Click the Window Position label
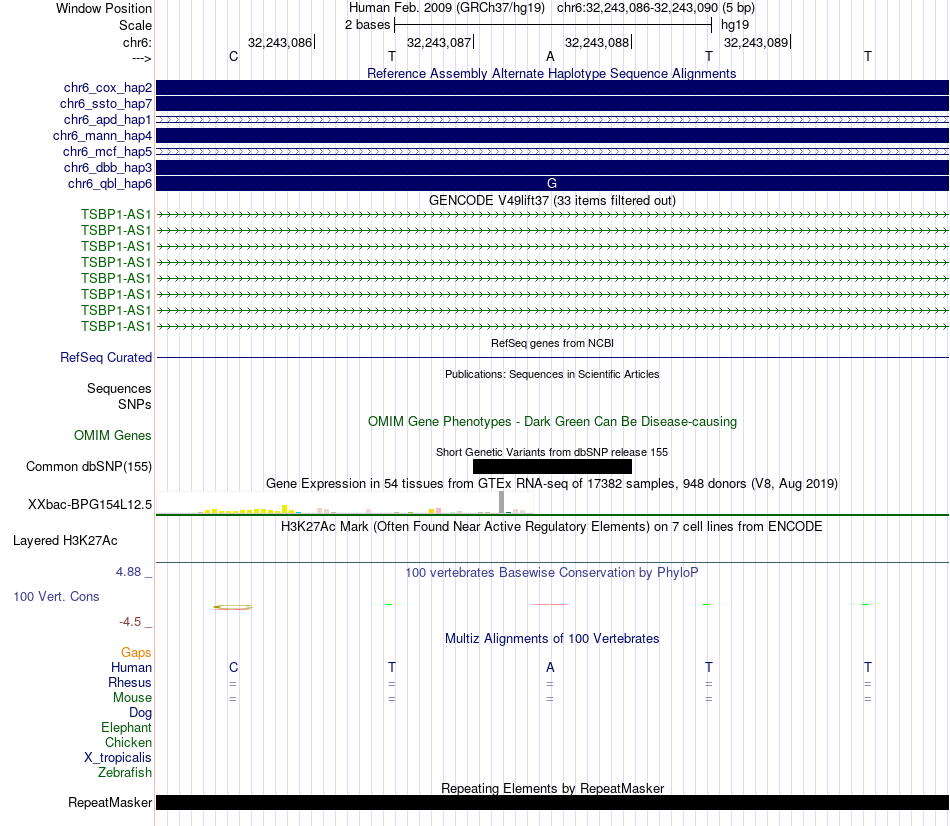 pos(104,8)
